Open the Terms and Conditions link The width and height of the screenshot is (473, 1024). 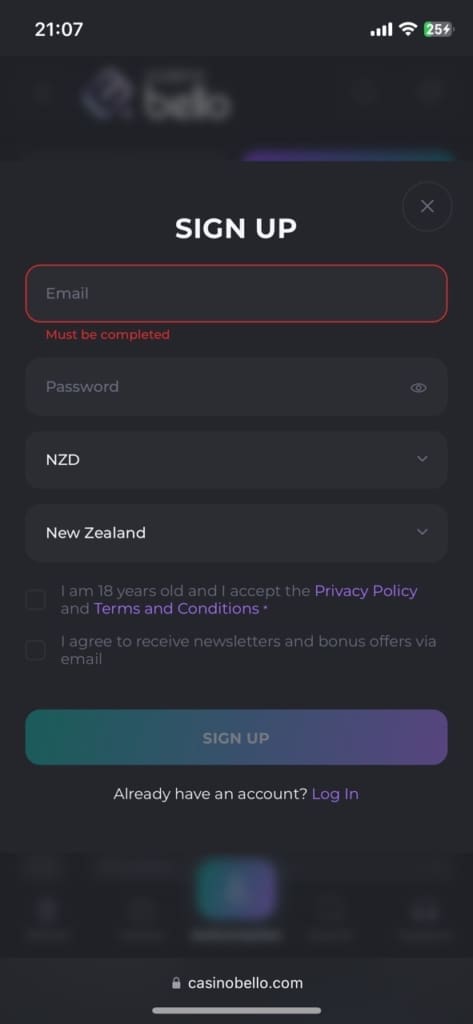176,609
